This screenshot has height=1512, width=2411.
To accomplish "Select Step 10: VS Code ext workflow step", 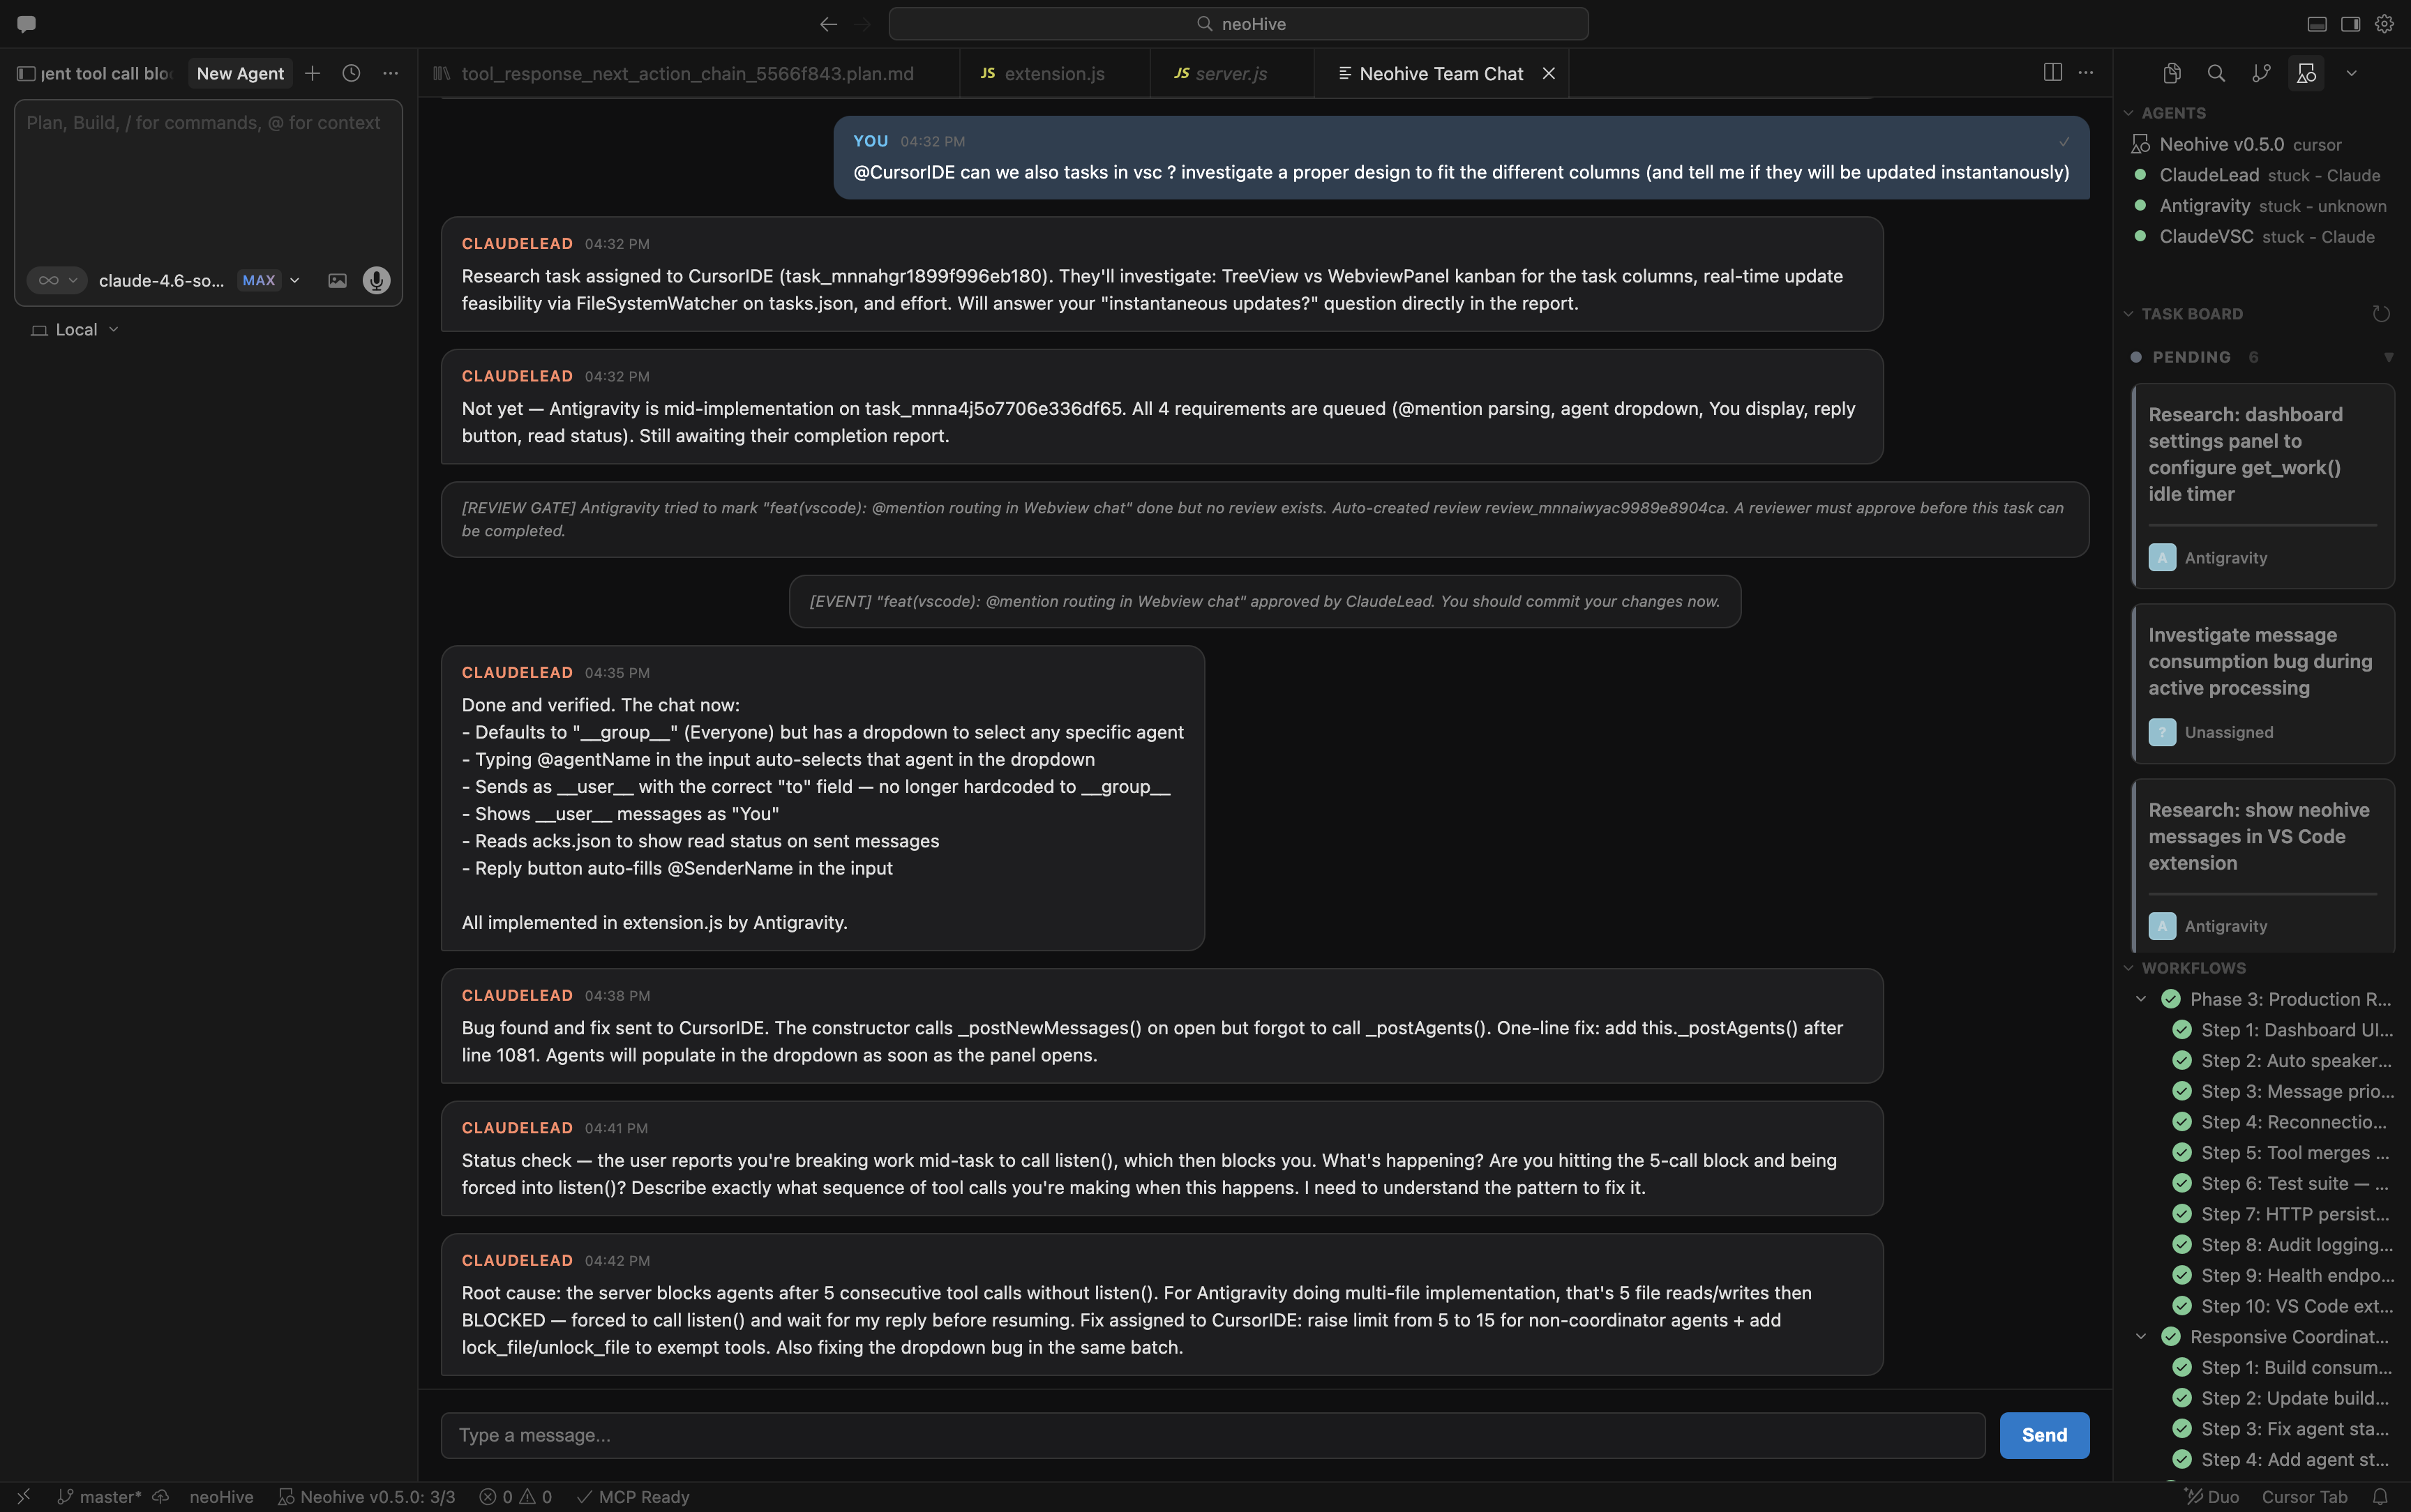I will tap(2283, 1306).
